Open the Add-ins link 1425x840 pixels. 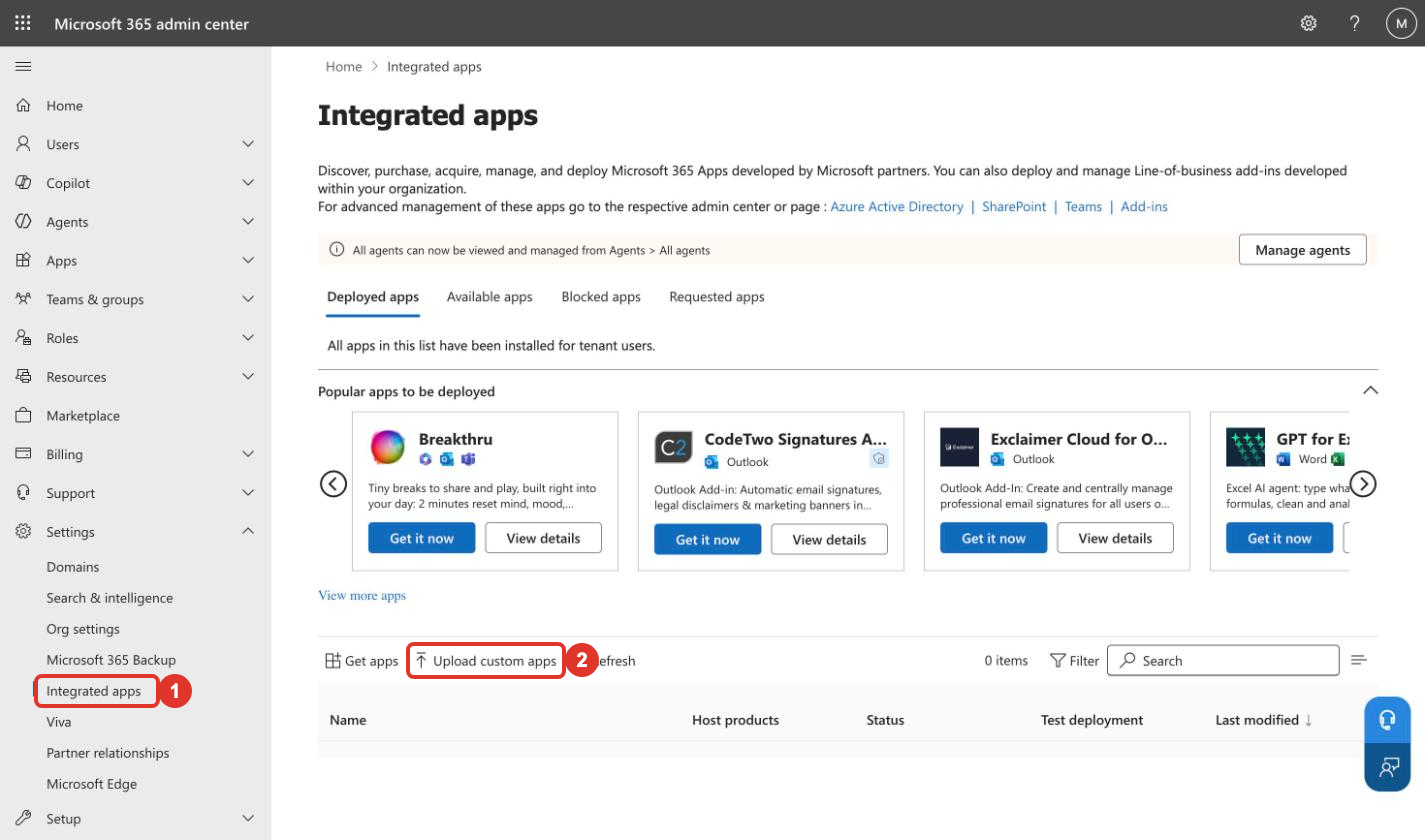(1144, 206)
